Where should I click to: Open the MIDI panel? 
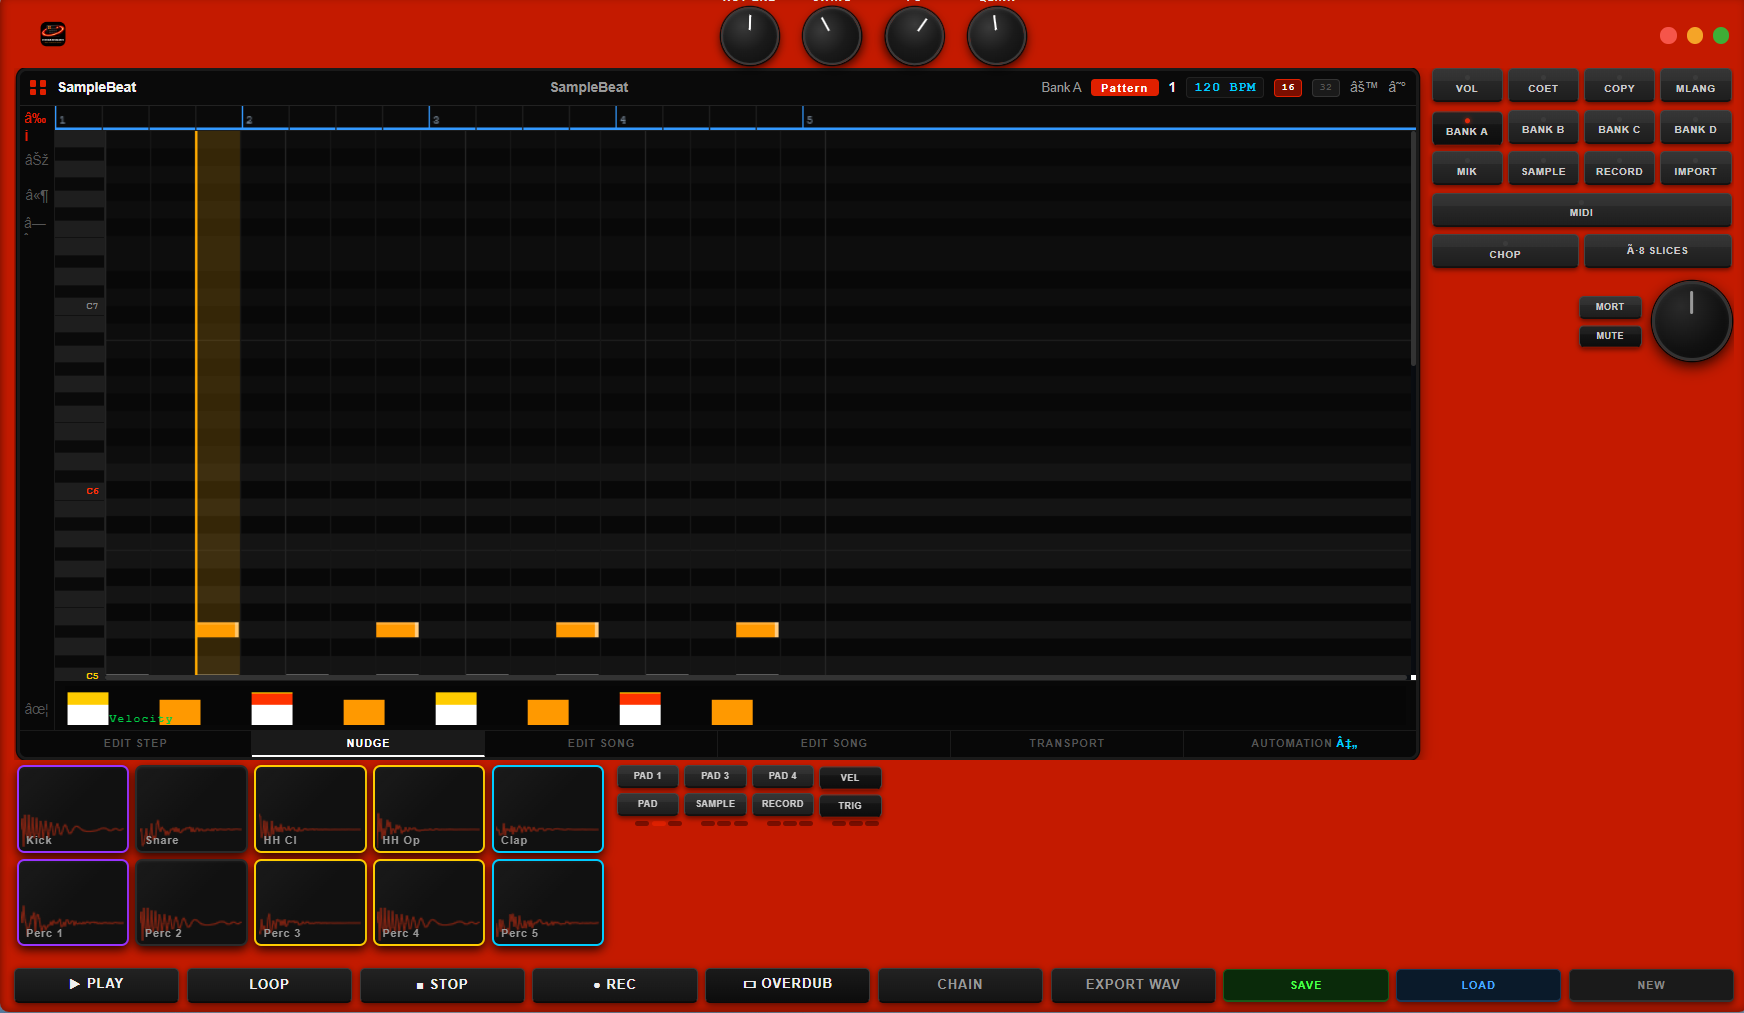click(x=1581, y=211)
